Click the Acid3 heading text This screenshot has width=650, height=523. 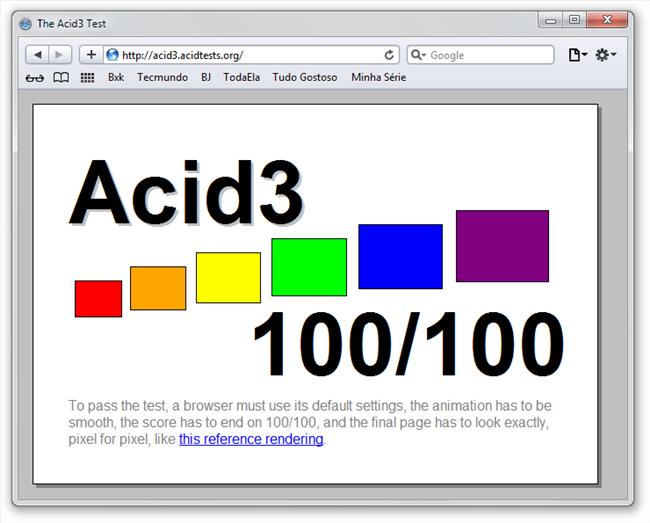(186, 193)
